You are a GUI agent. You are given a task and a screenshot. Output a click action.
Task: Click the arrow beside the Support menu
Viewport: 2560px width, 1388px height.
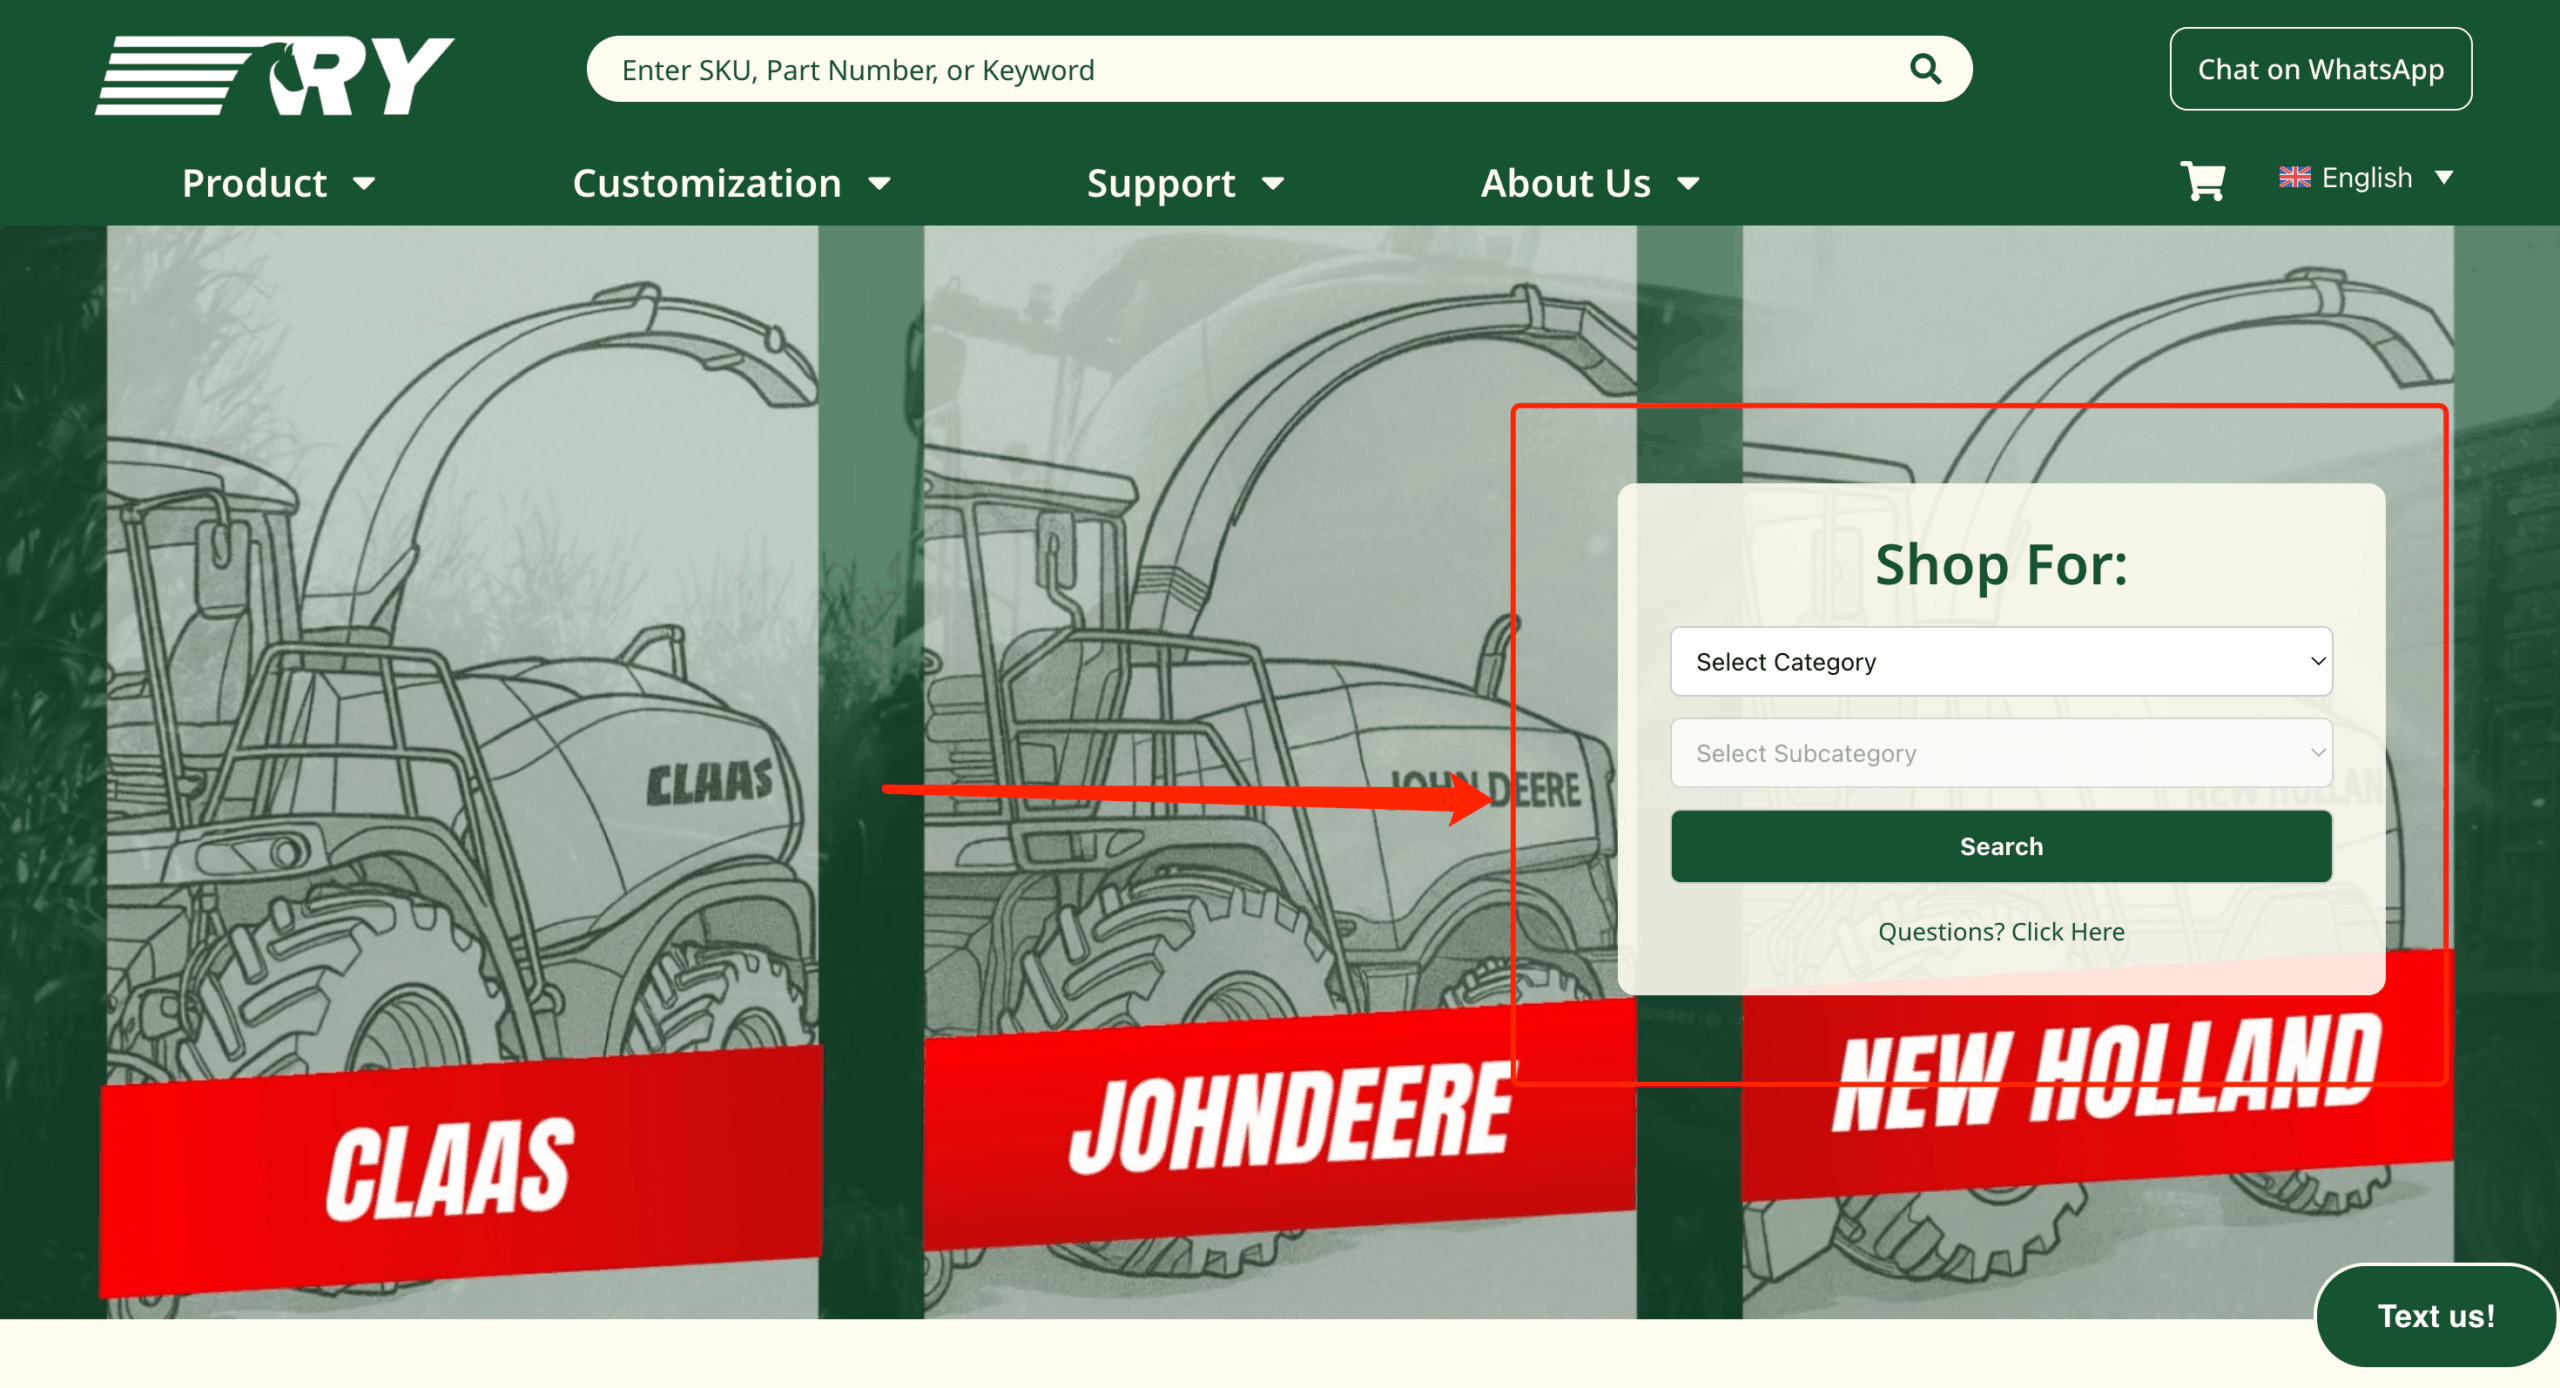click(x=1273, y=184)
